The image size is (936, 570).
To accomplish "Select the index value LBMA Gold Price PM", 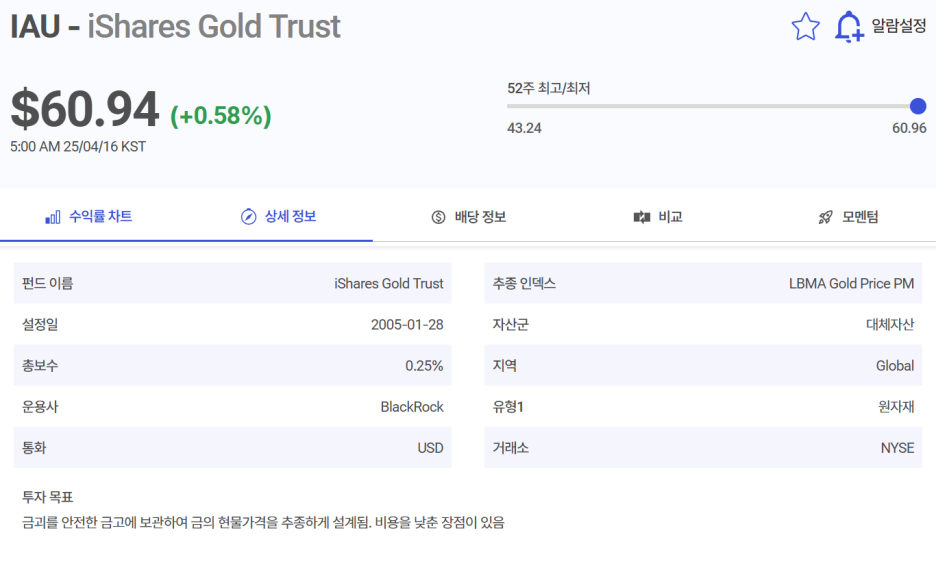I will (x=851, y=284).
